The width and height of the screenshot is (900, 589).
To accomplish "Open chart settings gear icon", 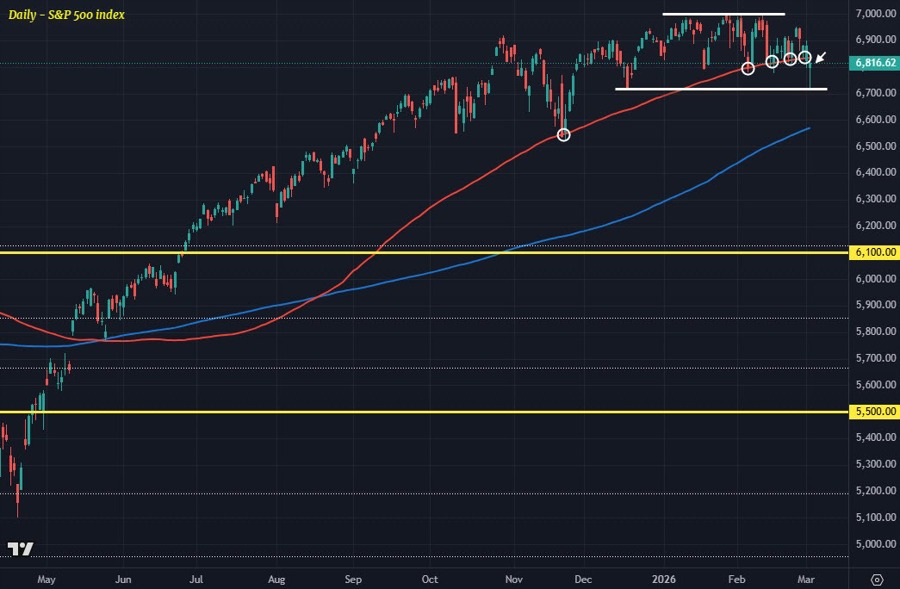I will pyautogui.click(x=876, y=579).
